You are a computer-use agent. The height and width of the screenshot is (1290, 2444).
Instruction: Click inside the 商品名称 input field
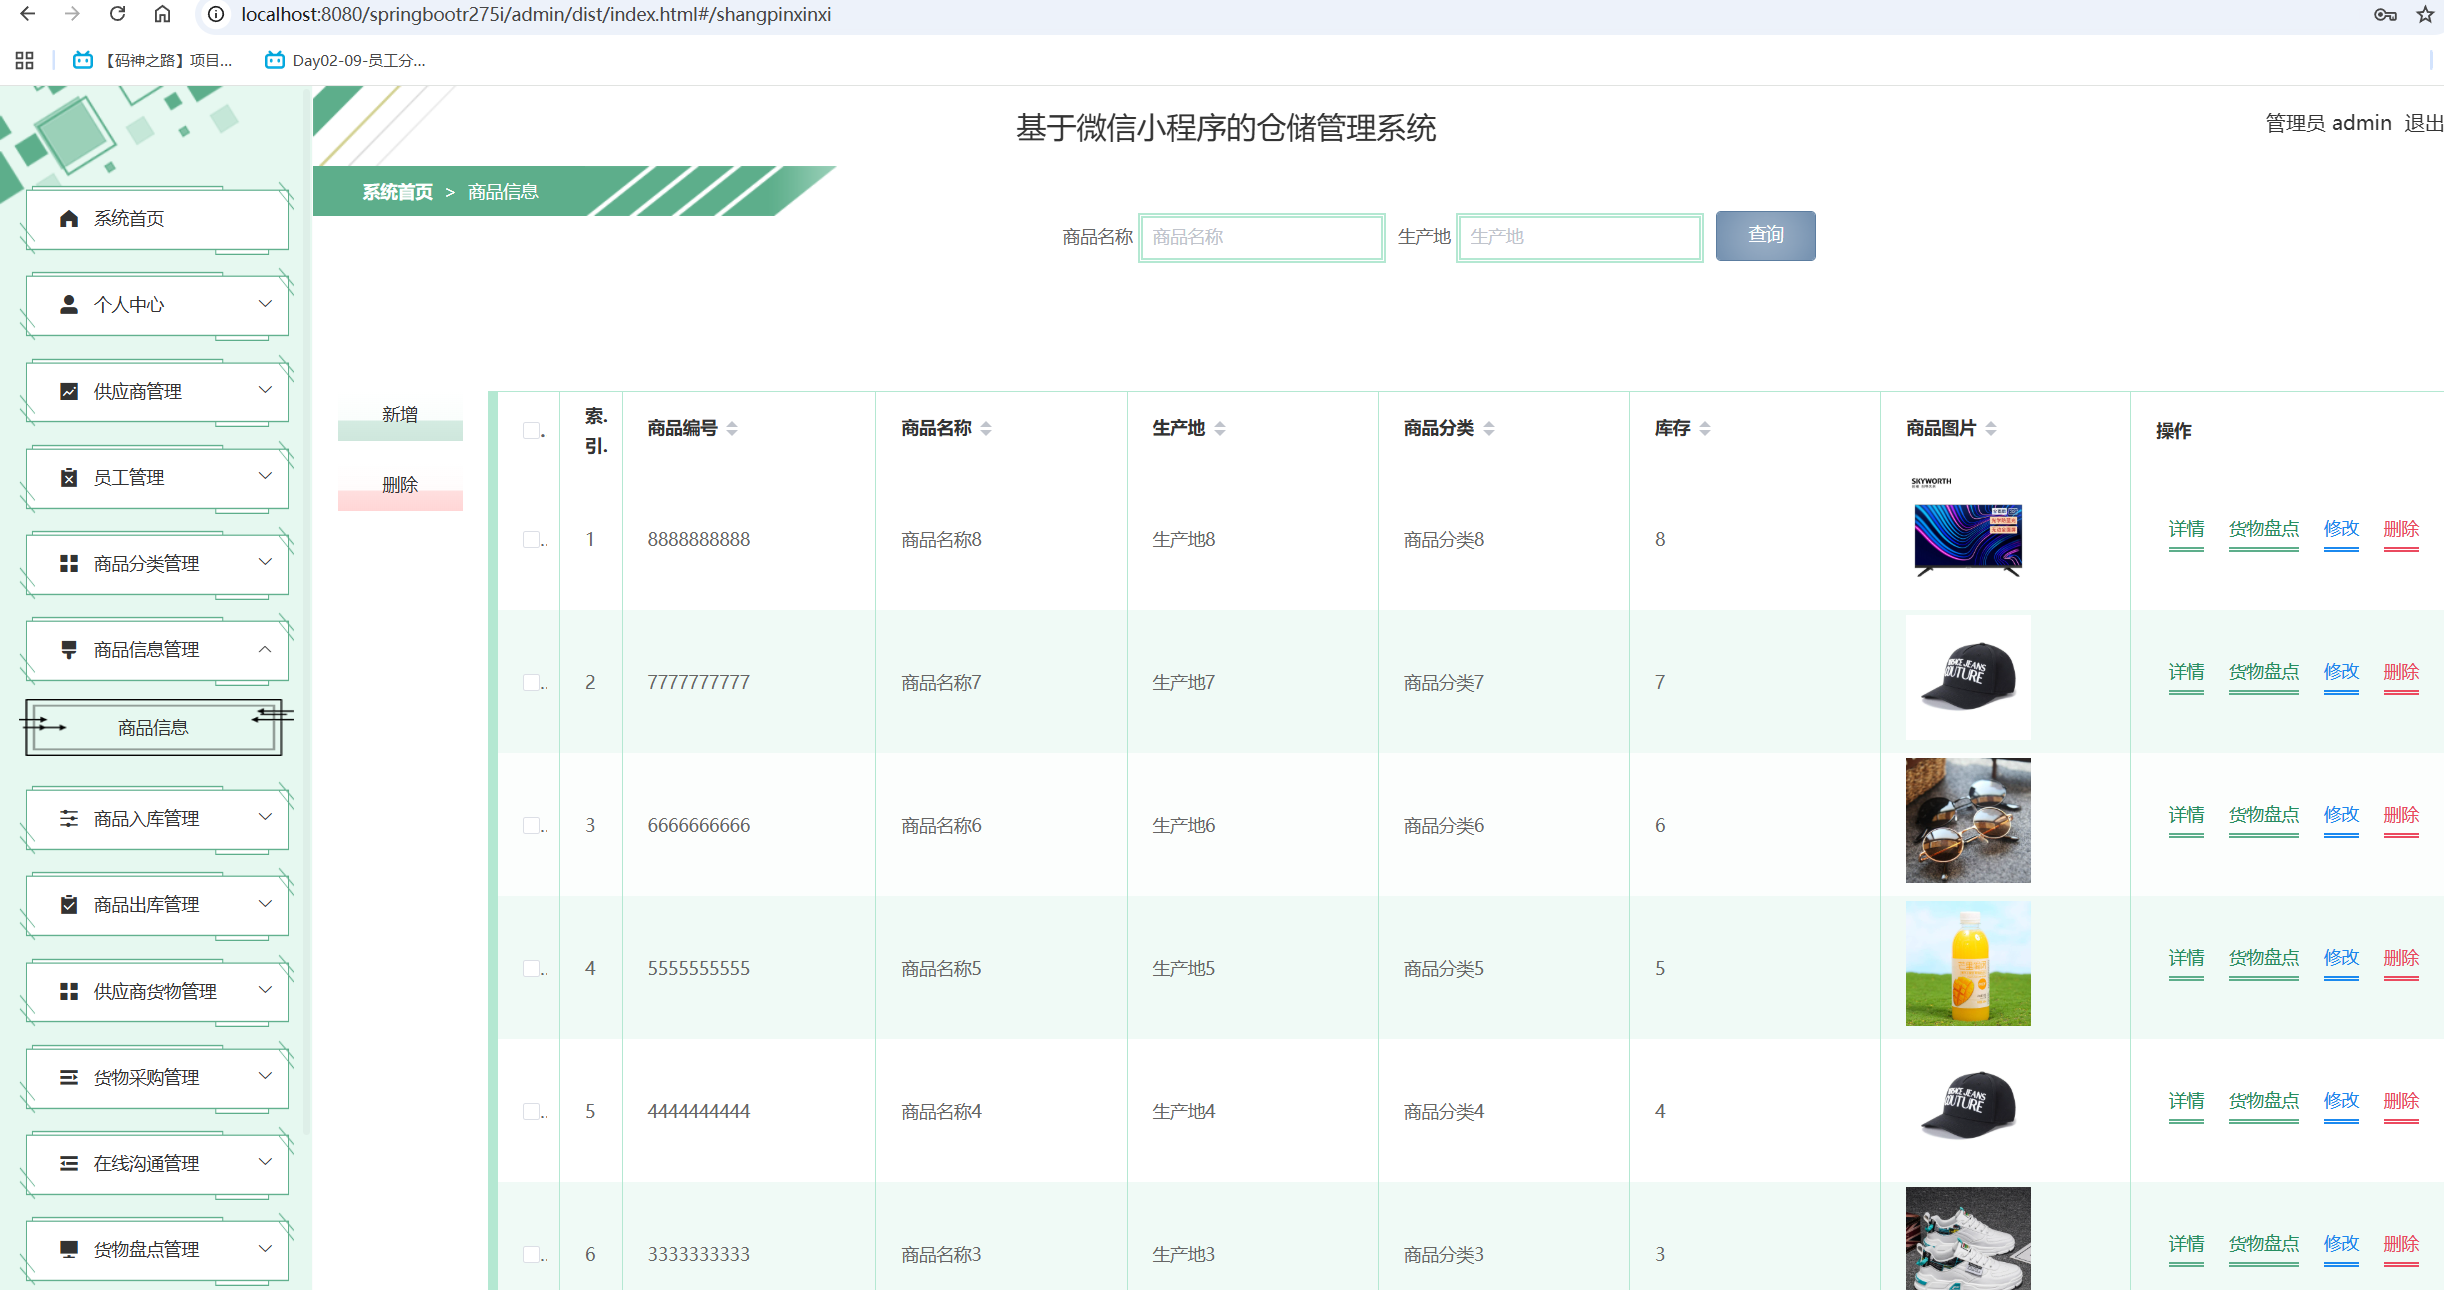pyautogui.click(x=1261, y=237)
